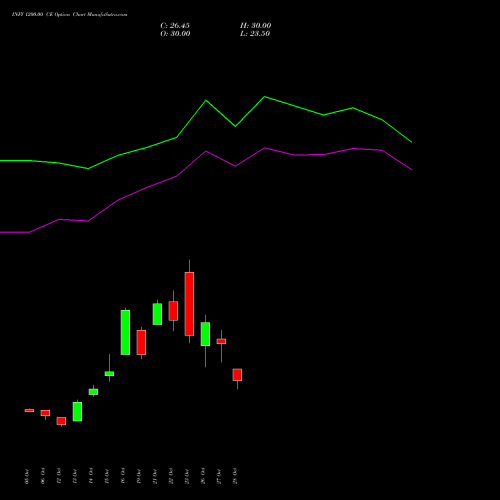
Task: Click the tallest red candlestick above 23 Oct
Action: click(x=189, y=304)
